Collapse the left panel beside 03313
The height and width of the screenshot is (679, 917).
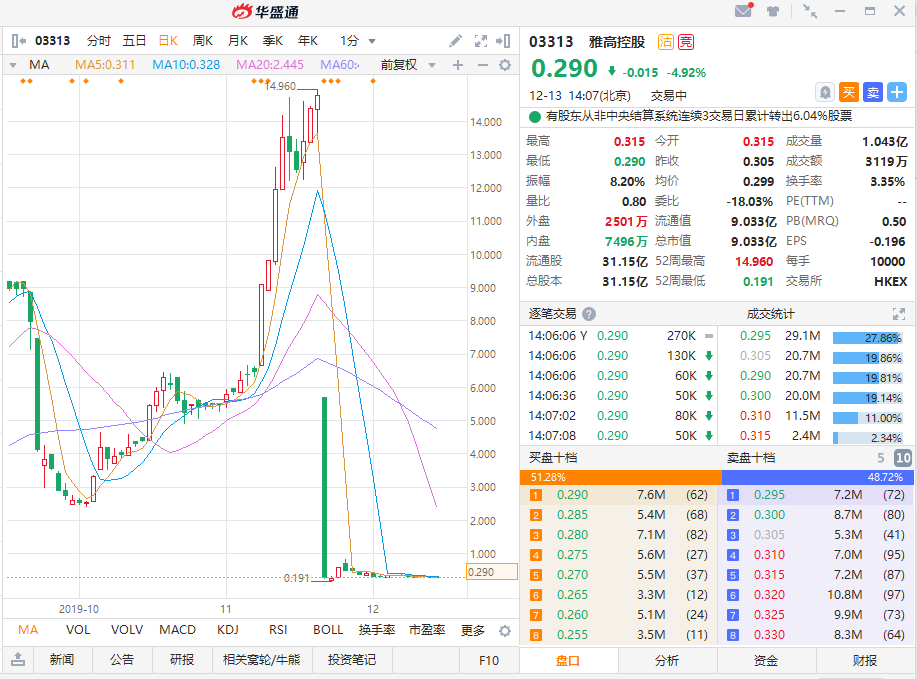pyautogui.click(x=18, y=41)
